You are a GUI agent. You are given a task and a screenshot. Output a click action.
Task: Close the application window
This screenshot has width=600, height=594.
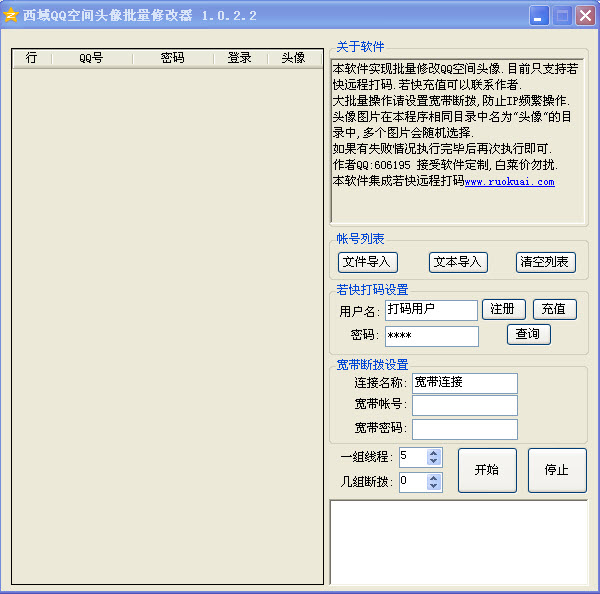pos(585,16)
